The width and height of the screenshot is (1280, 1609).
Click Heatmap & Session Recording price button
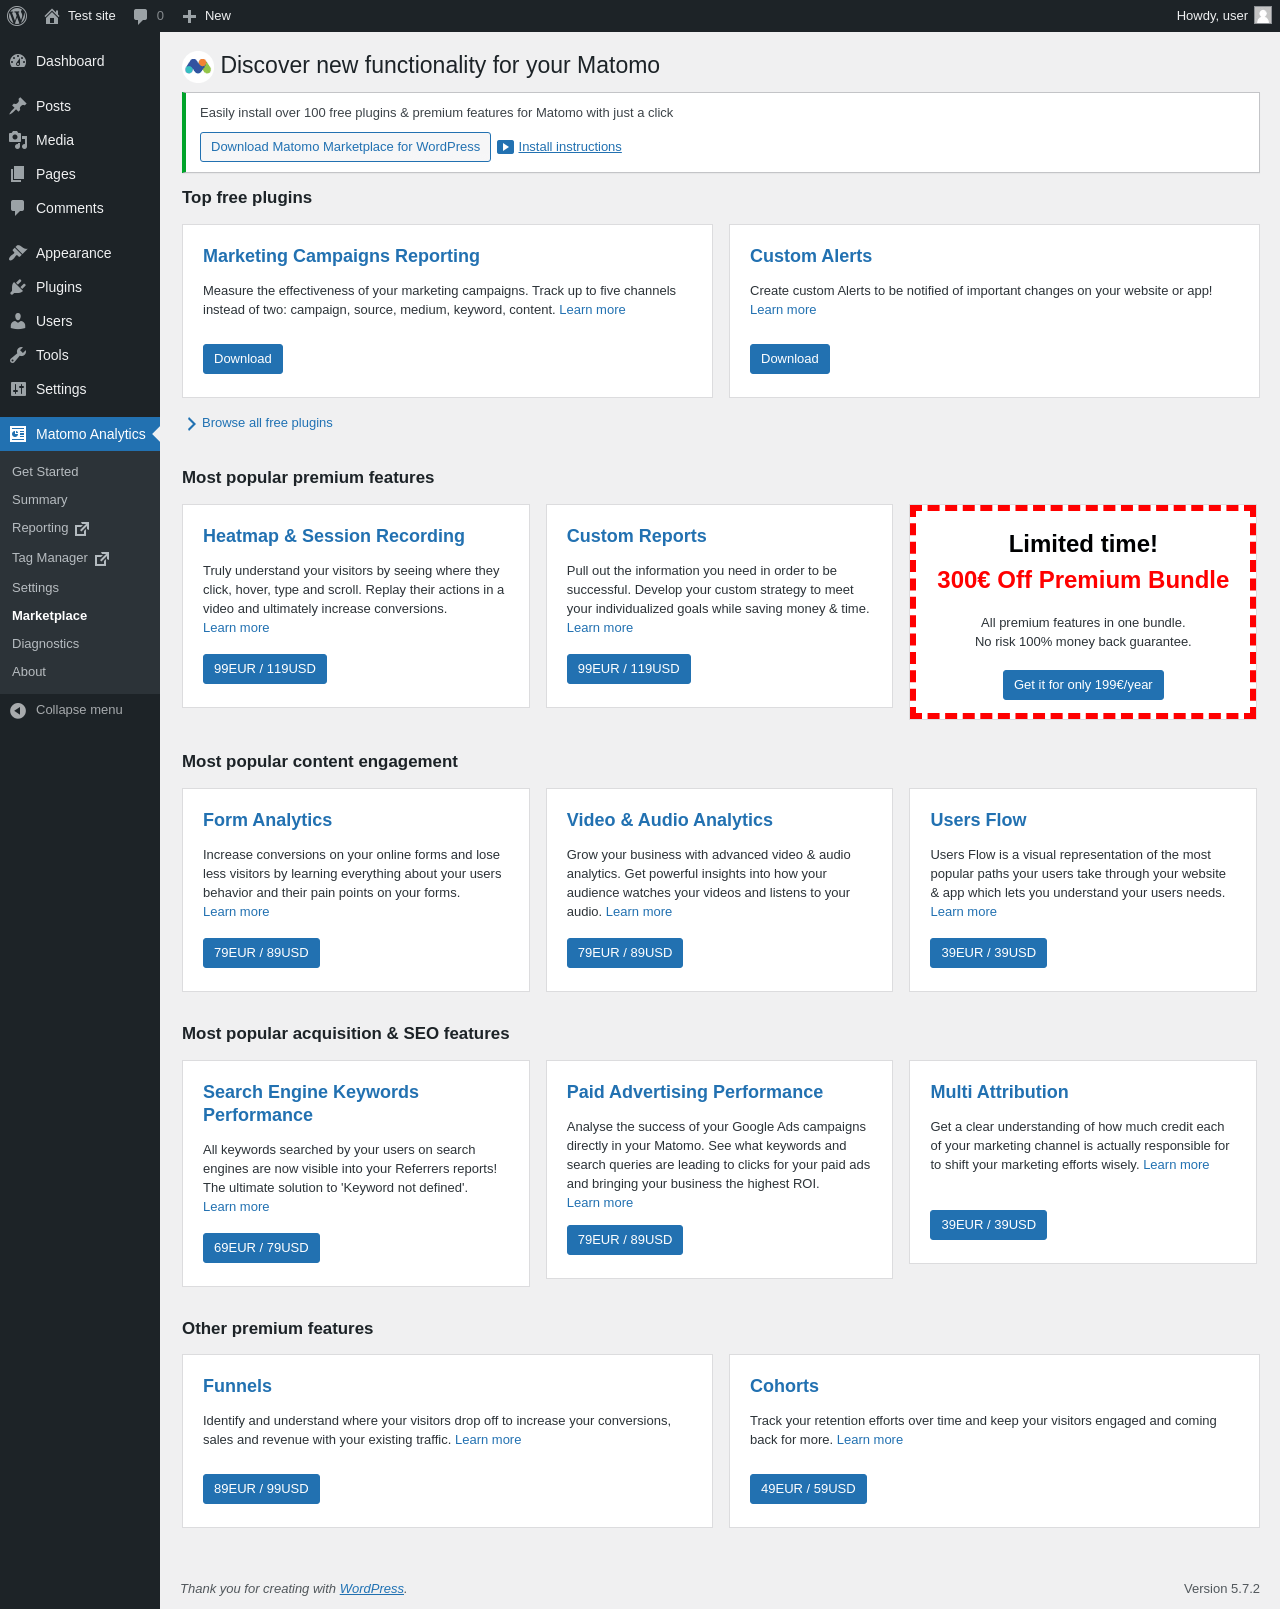point(265,669)
